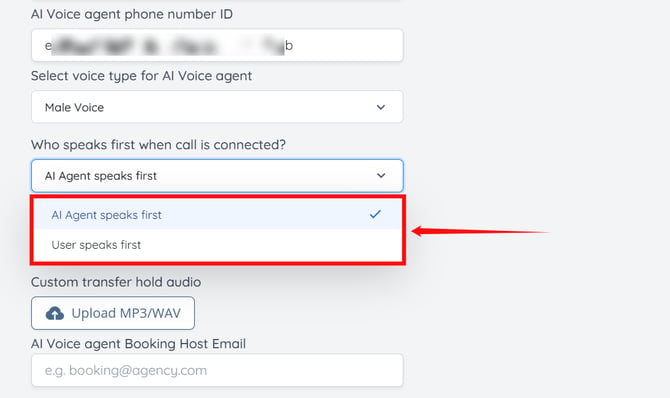Choose the 'AI Agent speaks first' option
The image size is (670, 398).
(217, 215)
